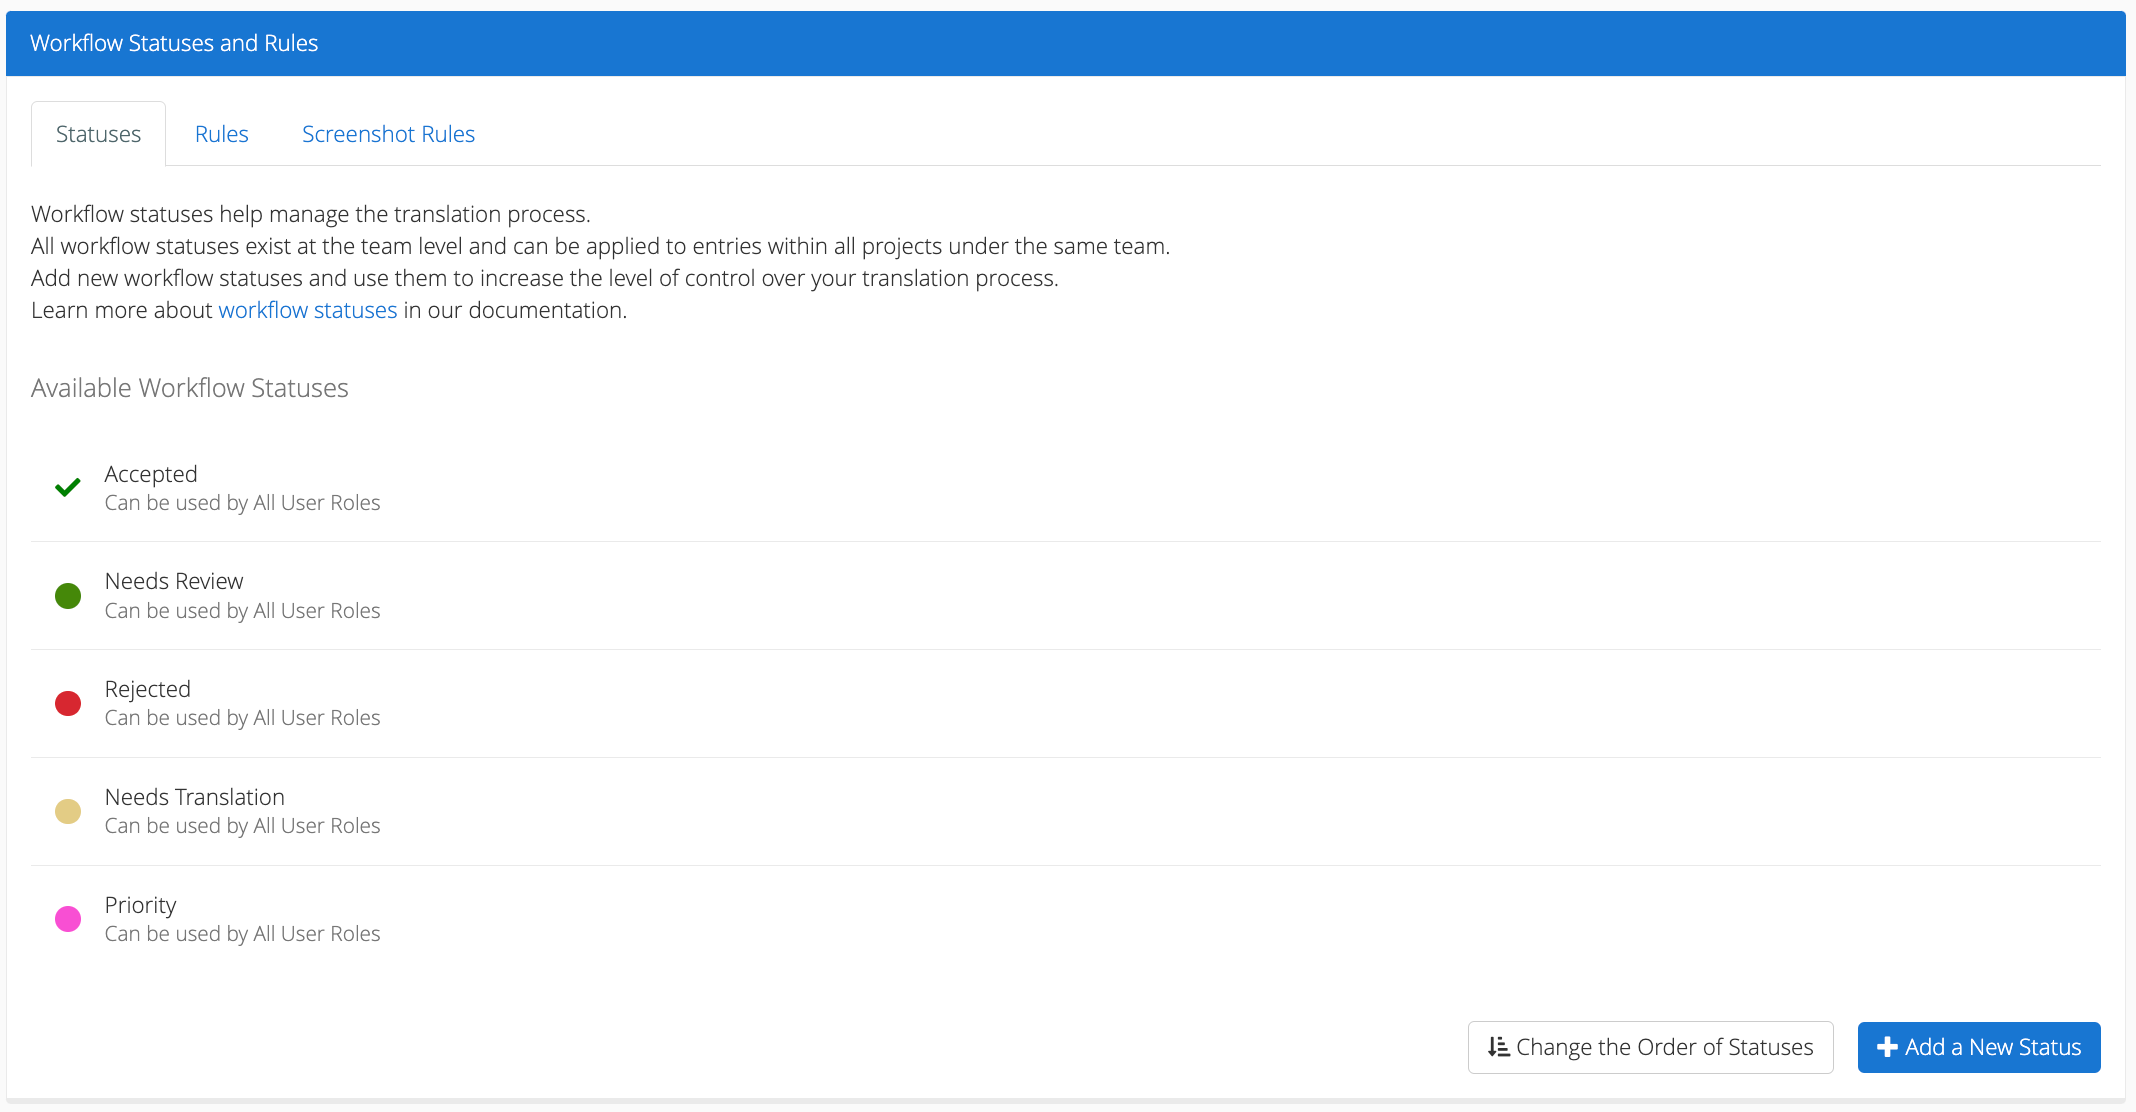Click user roles text under Priority
This screenshot has height=1112, width=2136.
click(243, 934)
